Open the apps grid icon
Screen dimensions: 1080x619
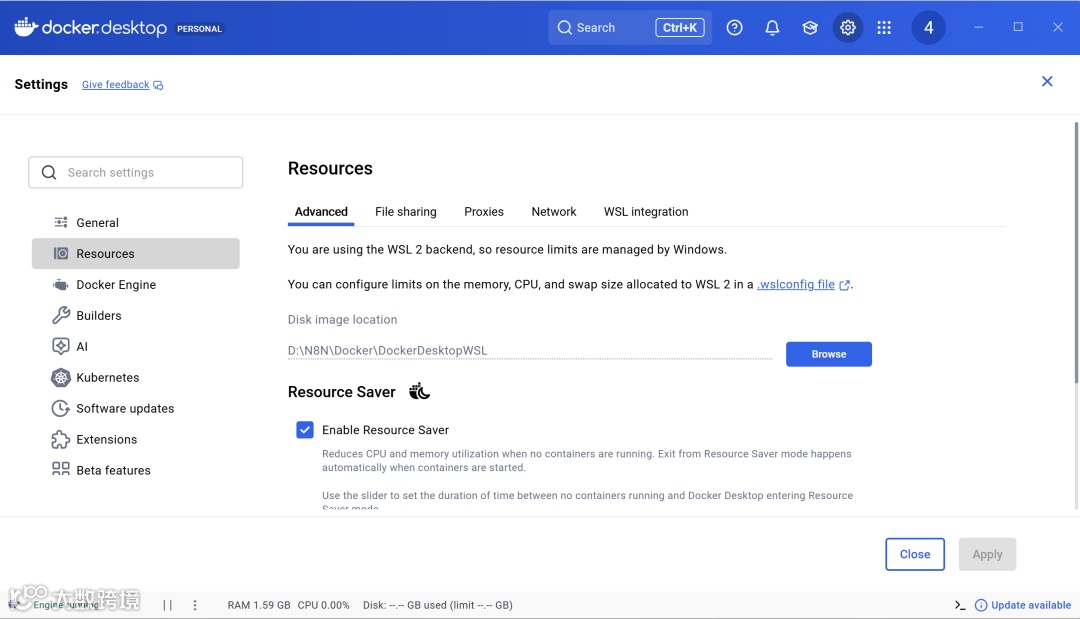(x=884, y=28)
